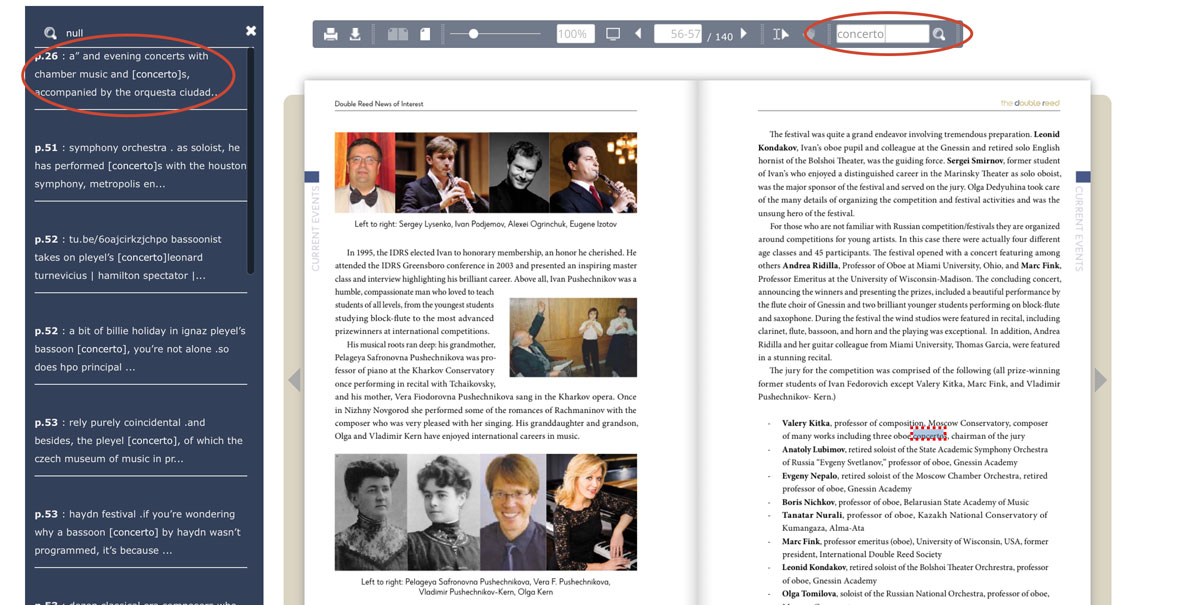Open p.51 result about symphony orchestra
Screen dimensions: 1200x605
pyautogui.click(x=140, y=166)
